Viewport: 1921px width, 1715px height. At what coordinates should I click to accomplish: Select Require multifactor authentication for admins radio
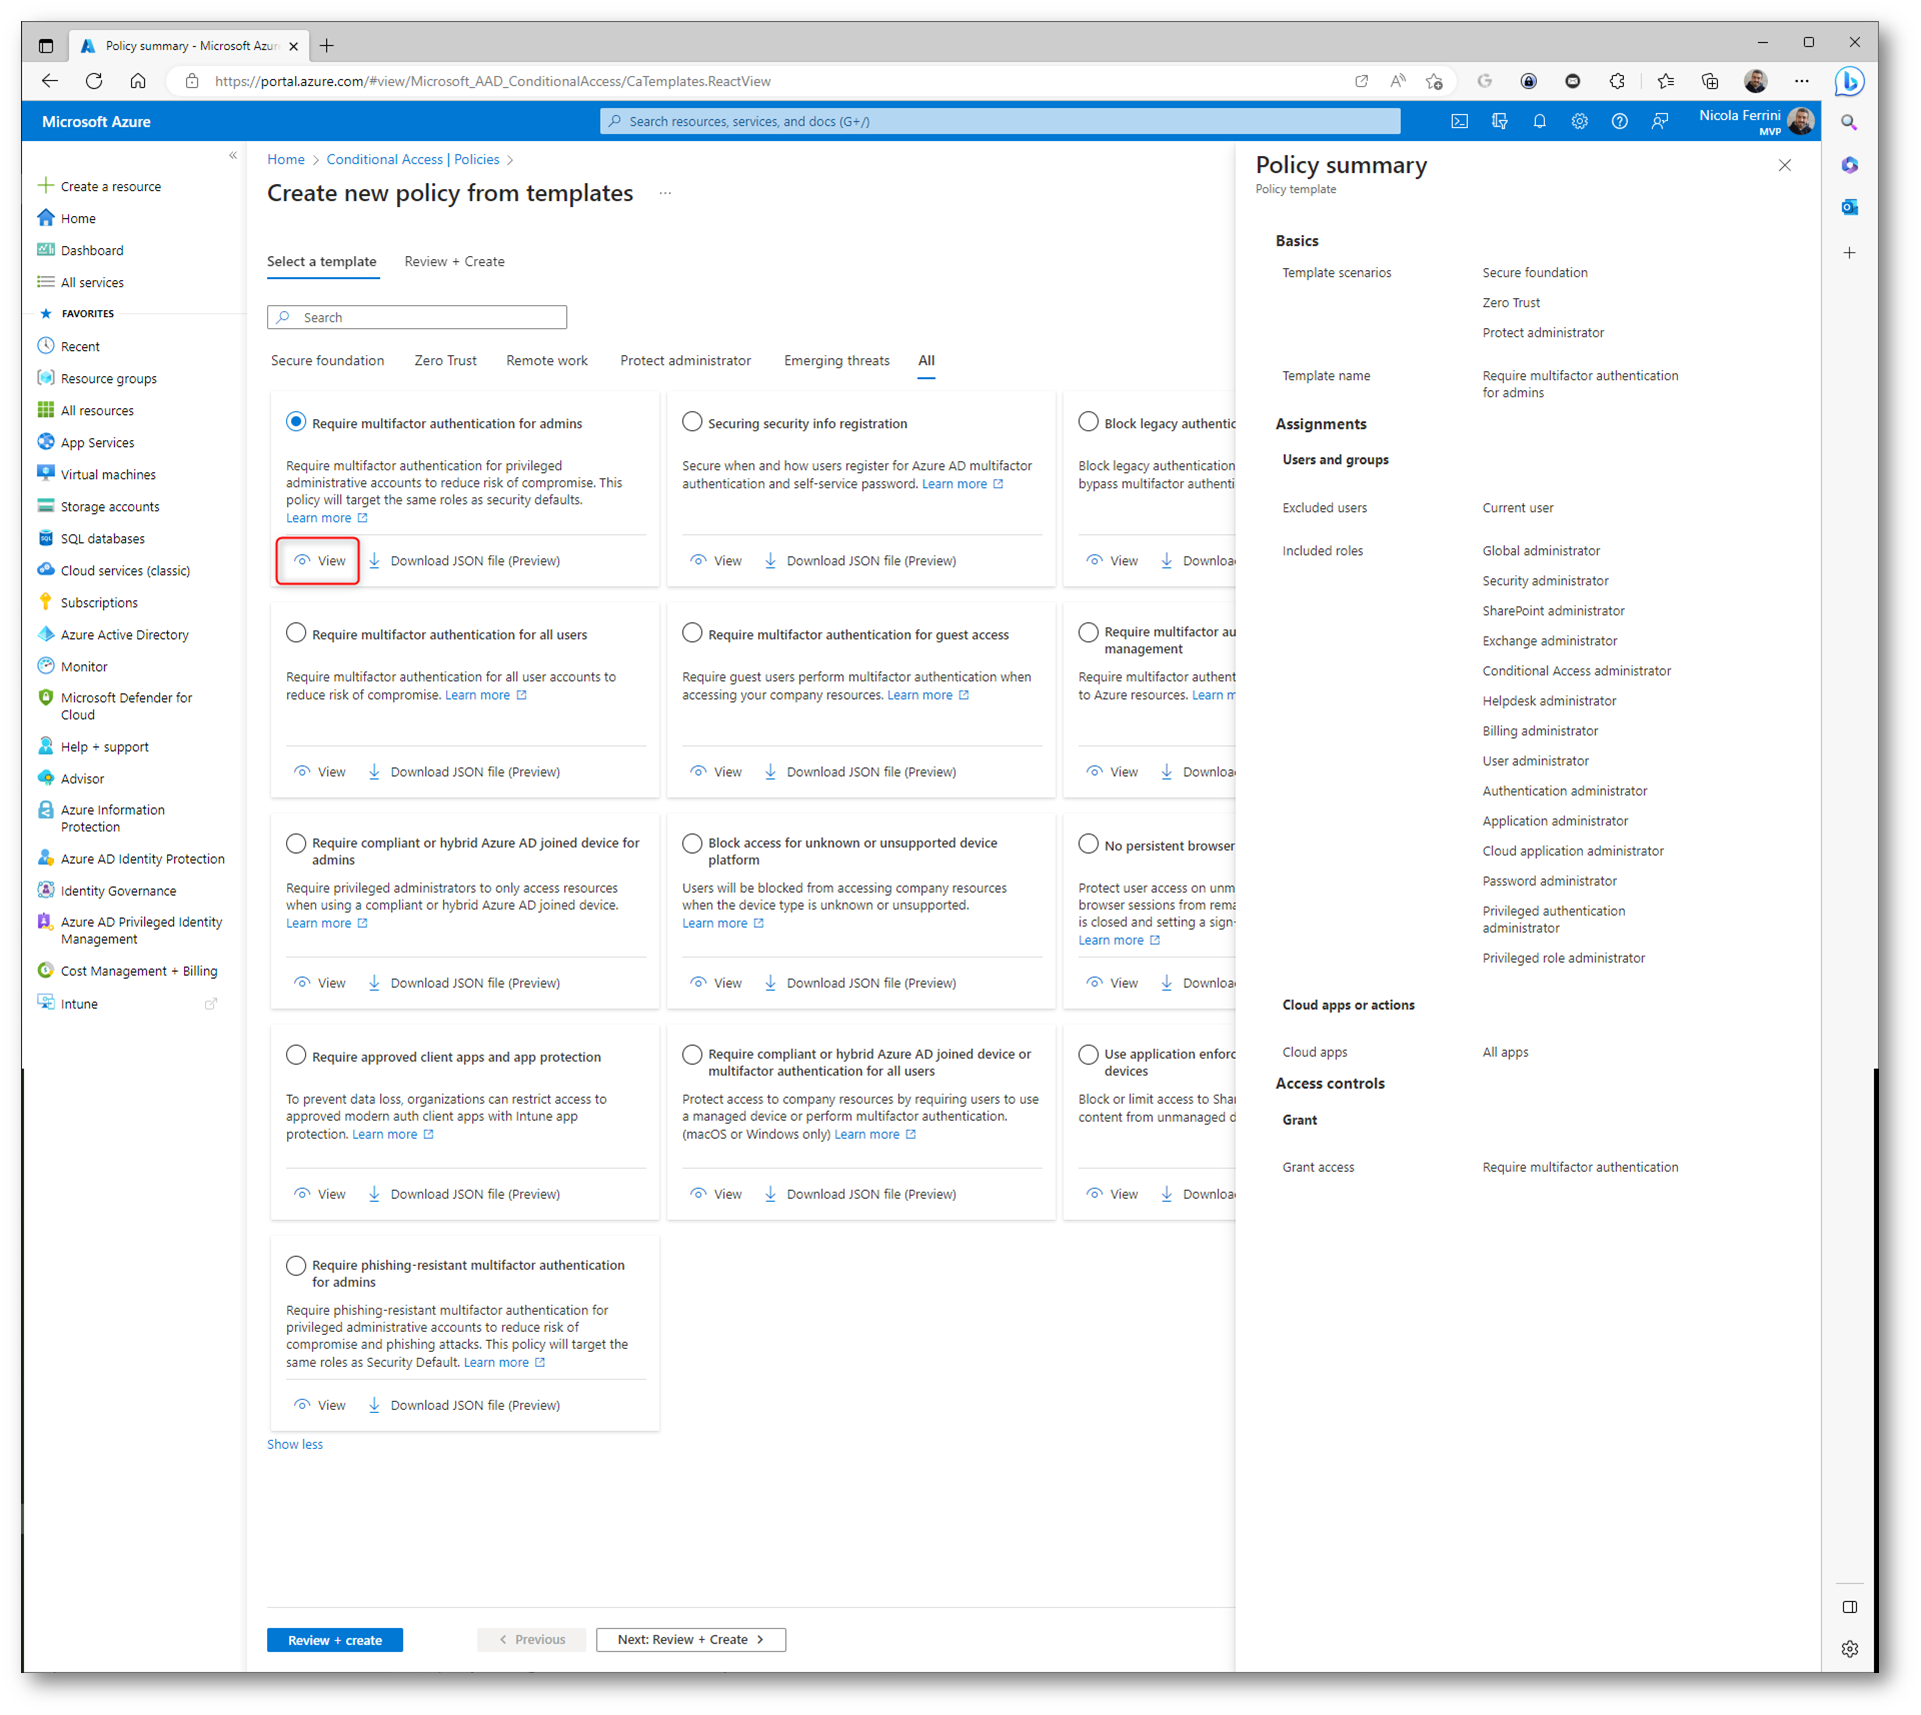(296, 422)
